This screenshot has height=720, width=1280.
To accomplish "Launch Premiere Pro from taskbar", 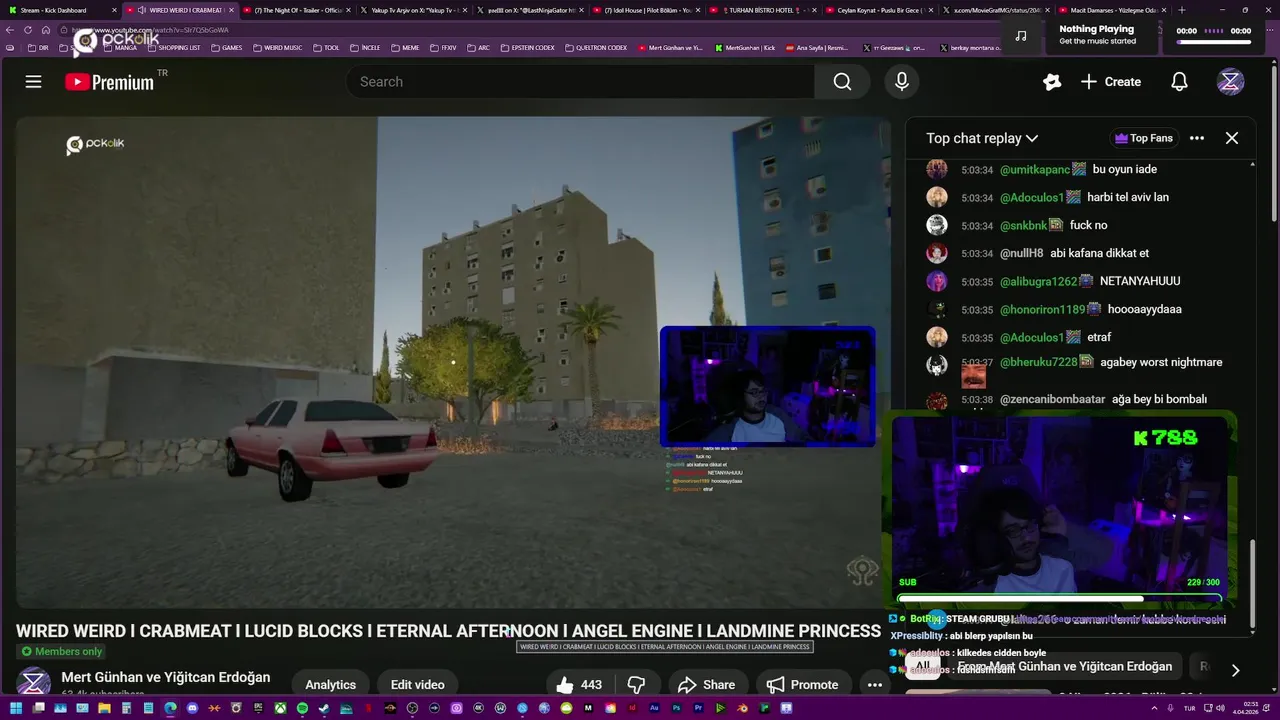I will pyautogui.click(x=698, y=708).
